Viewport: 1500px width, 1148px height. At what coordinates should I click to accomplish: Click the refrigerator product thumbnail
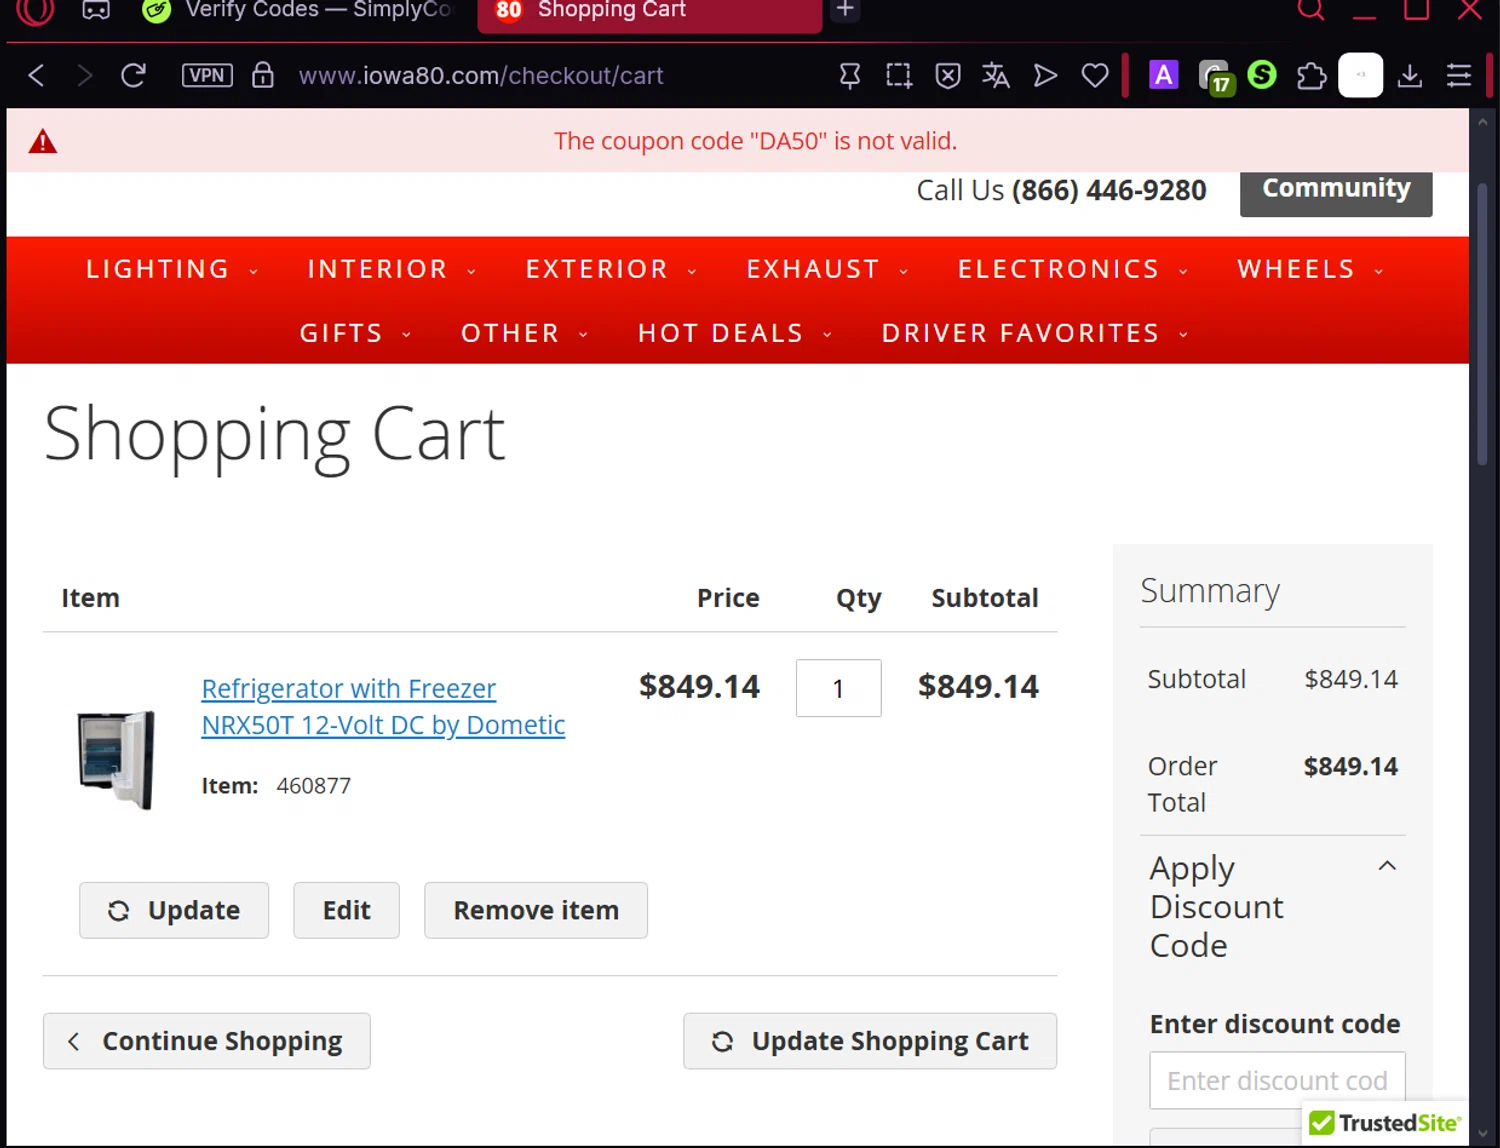(116, 760)
